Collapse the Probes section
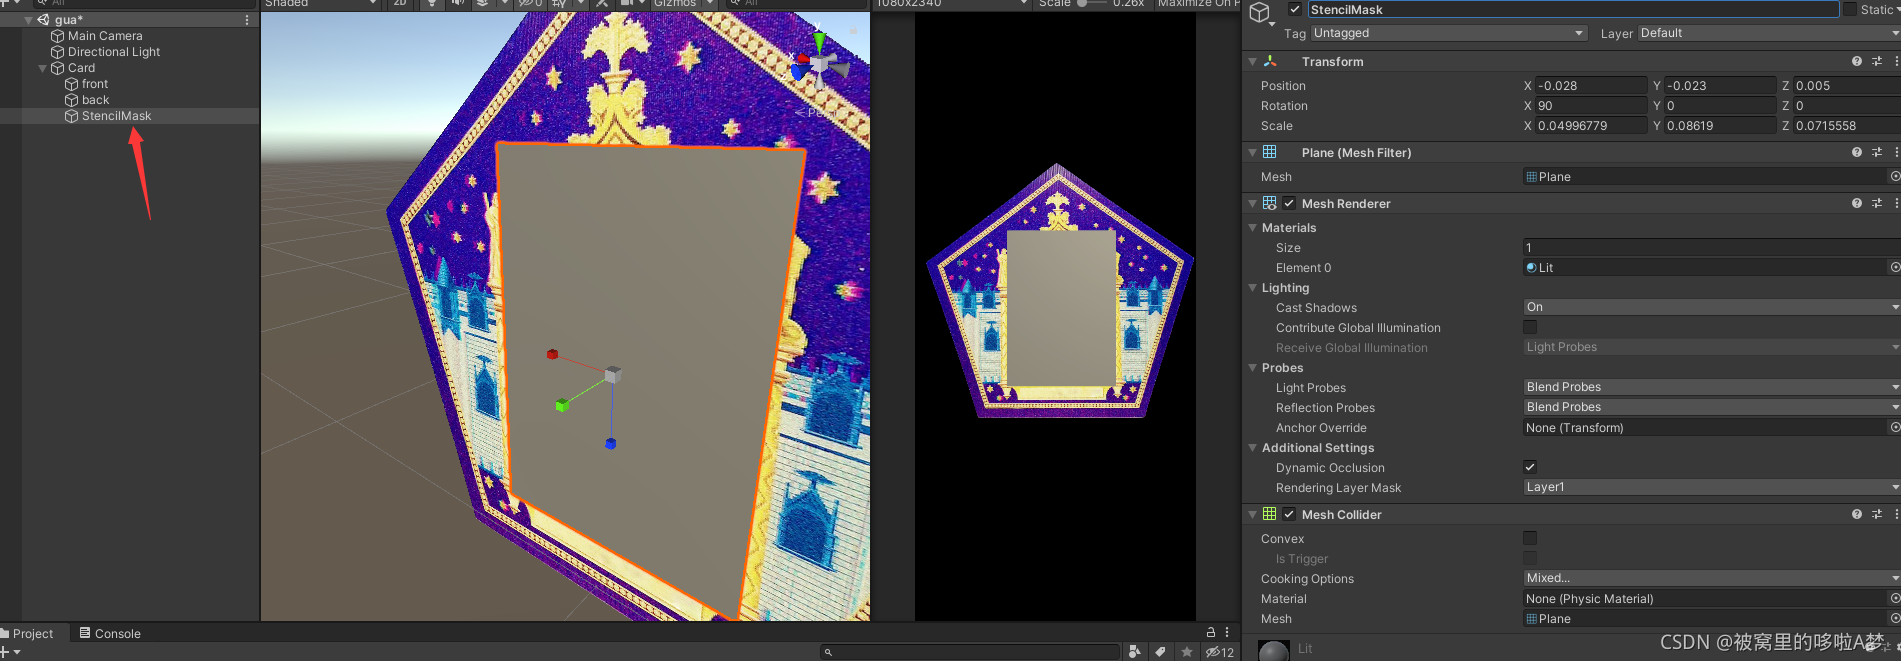1901x661 pixels. click(x=1252, y=368)
